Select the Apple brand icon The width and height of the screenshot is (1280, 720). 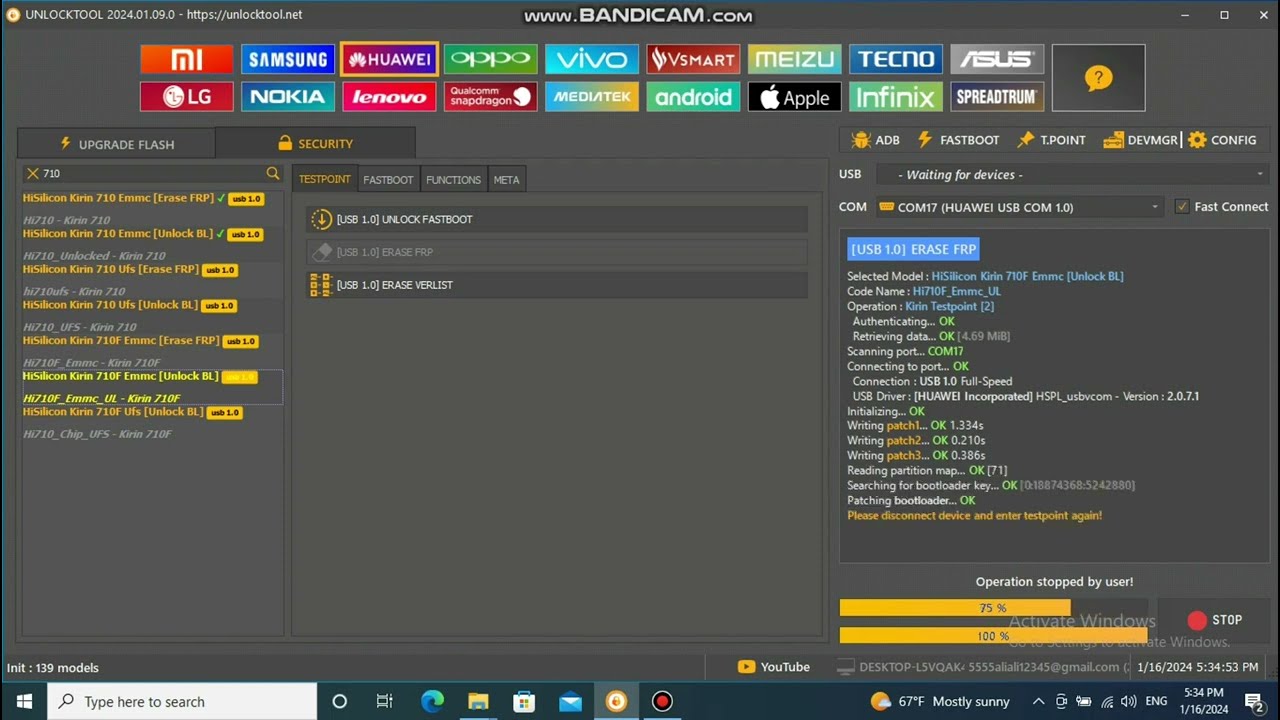(794, 97)
